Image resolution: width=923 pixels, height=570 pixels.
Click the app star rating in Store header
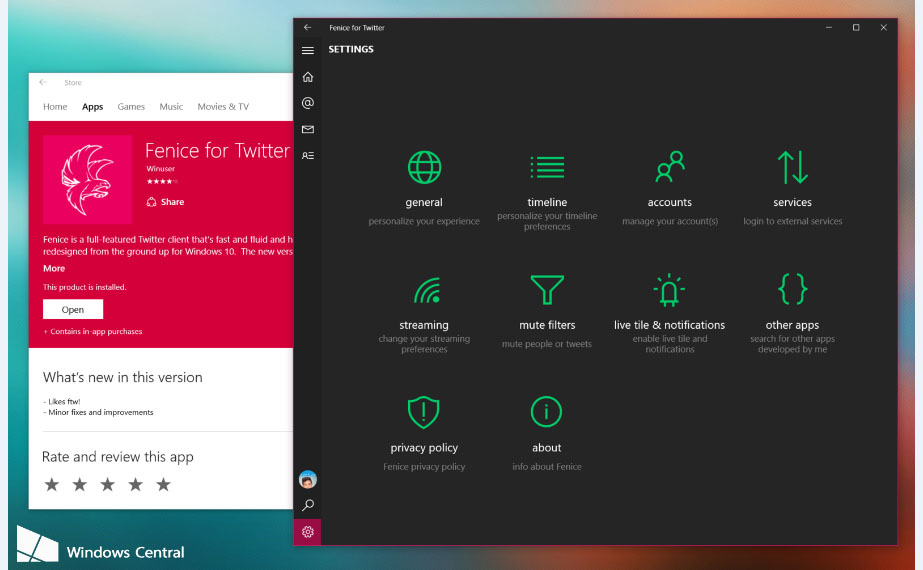162,181
